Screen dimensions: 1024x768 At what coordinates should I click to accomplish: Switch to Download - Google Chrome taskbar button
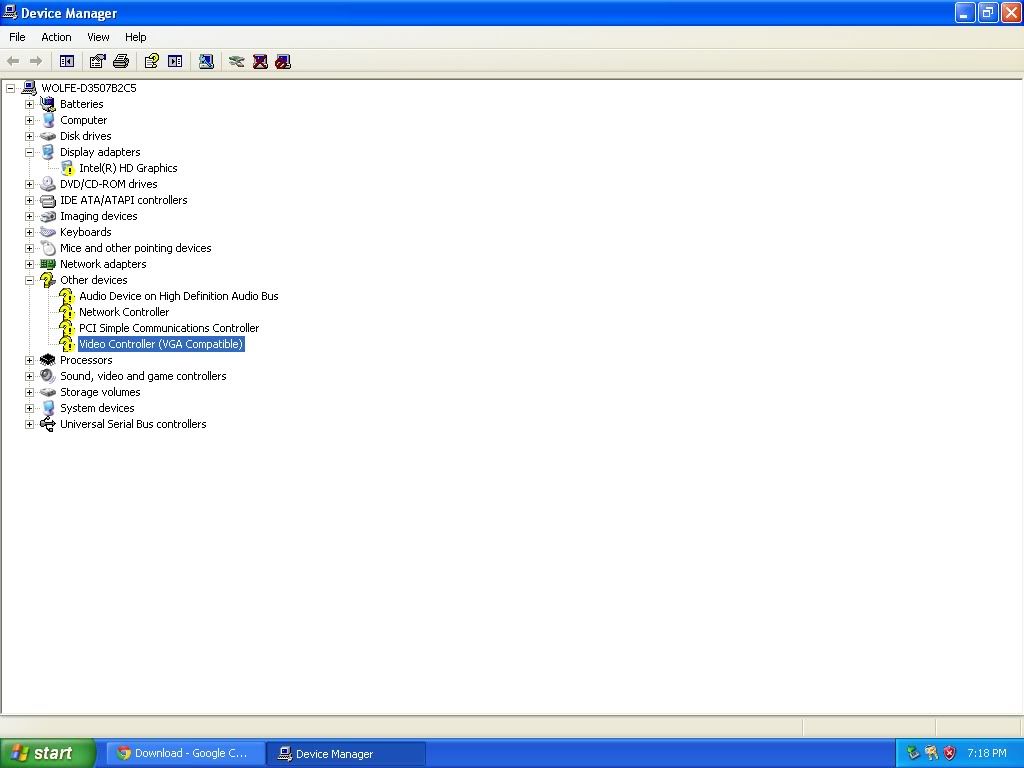185,753
